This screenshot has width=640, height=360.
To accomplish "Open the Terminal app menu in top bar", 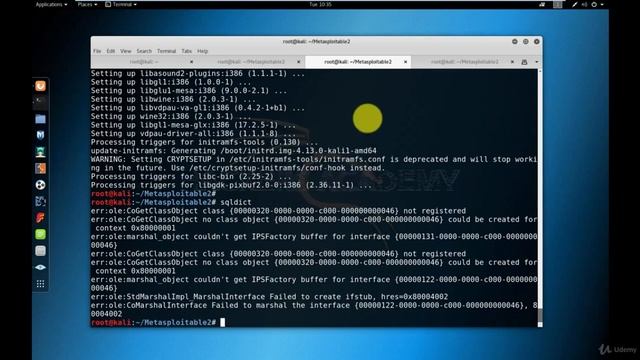I will (x=121, y=4).
